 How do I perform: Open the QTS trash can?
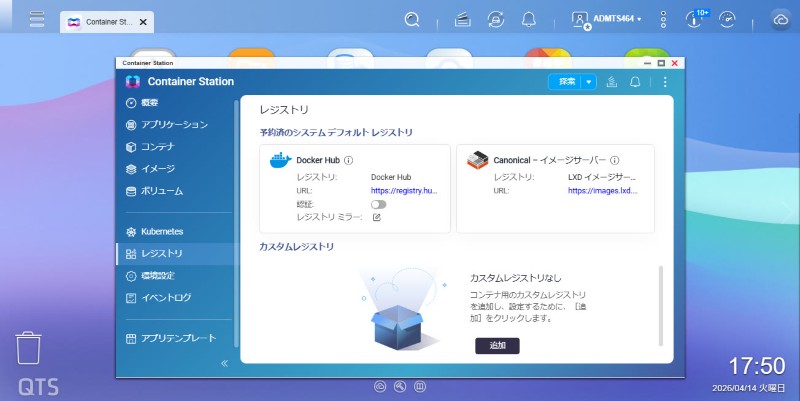[x=29, y=349]
